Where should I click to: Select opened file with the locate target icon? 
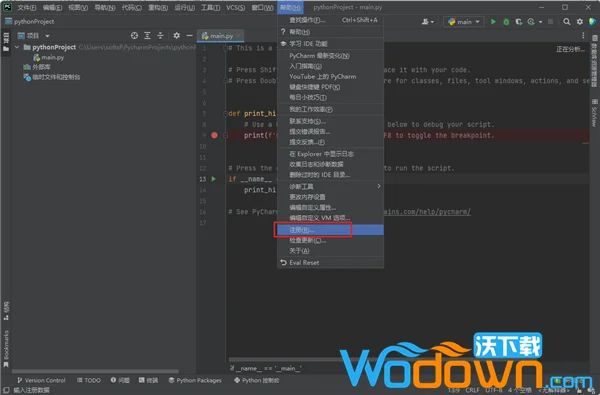[x=134, y=36]
